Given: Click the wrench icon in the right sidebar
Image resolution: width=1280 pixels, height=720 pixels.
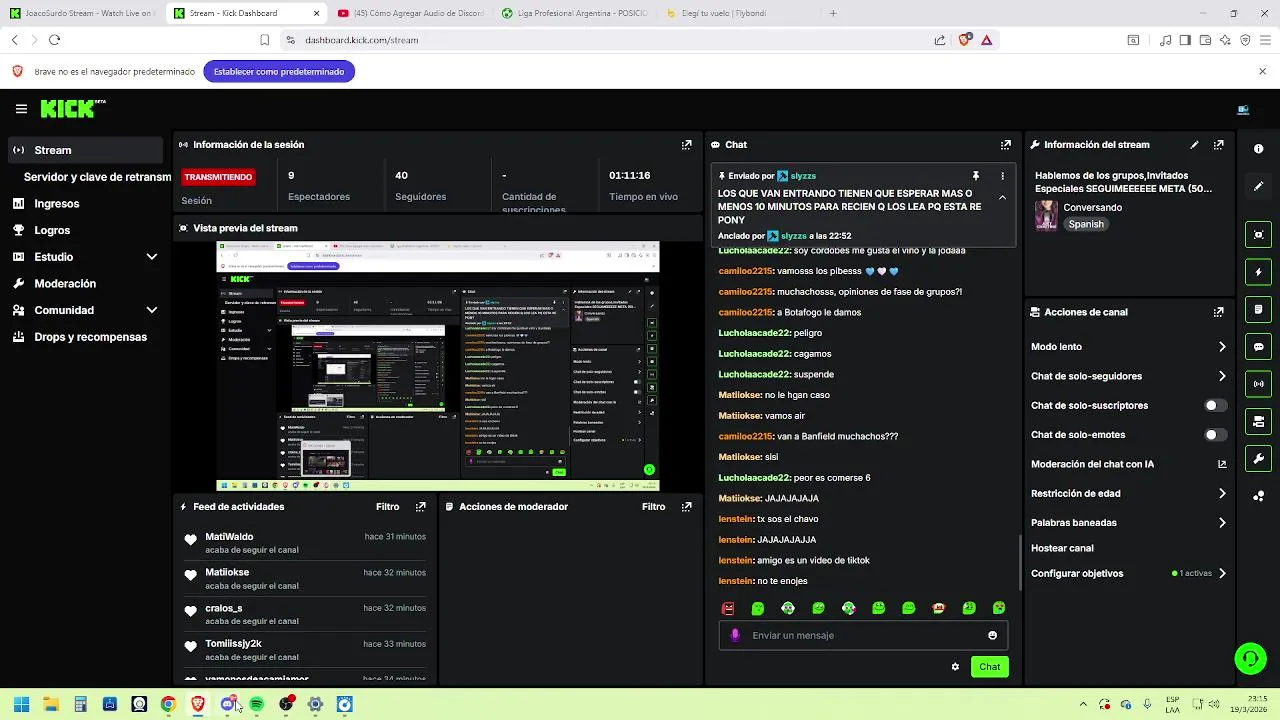Looking at the screenshot, I should (1258, 459).
